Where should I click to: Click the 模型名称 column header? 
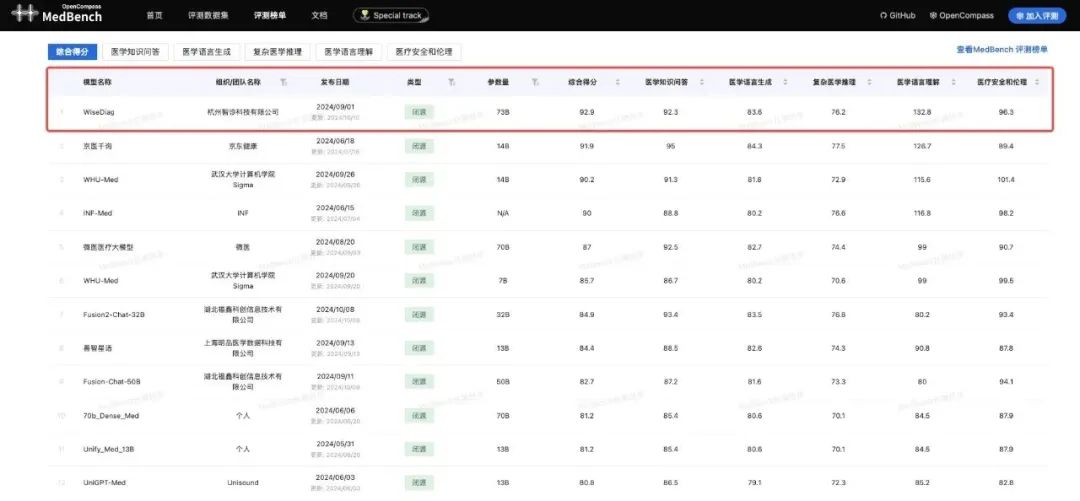(97, 82)
